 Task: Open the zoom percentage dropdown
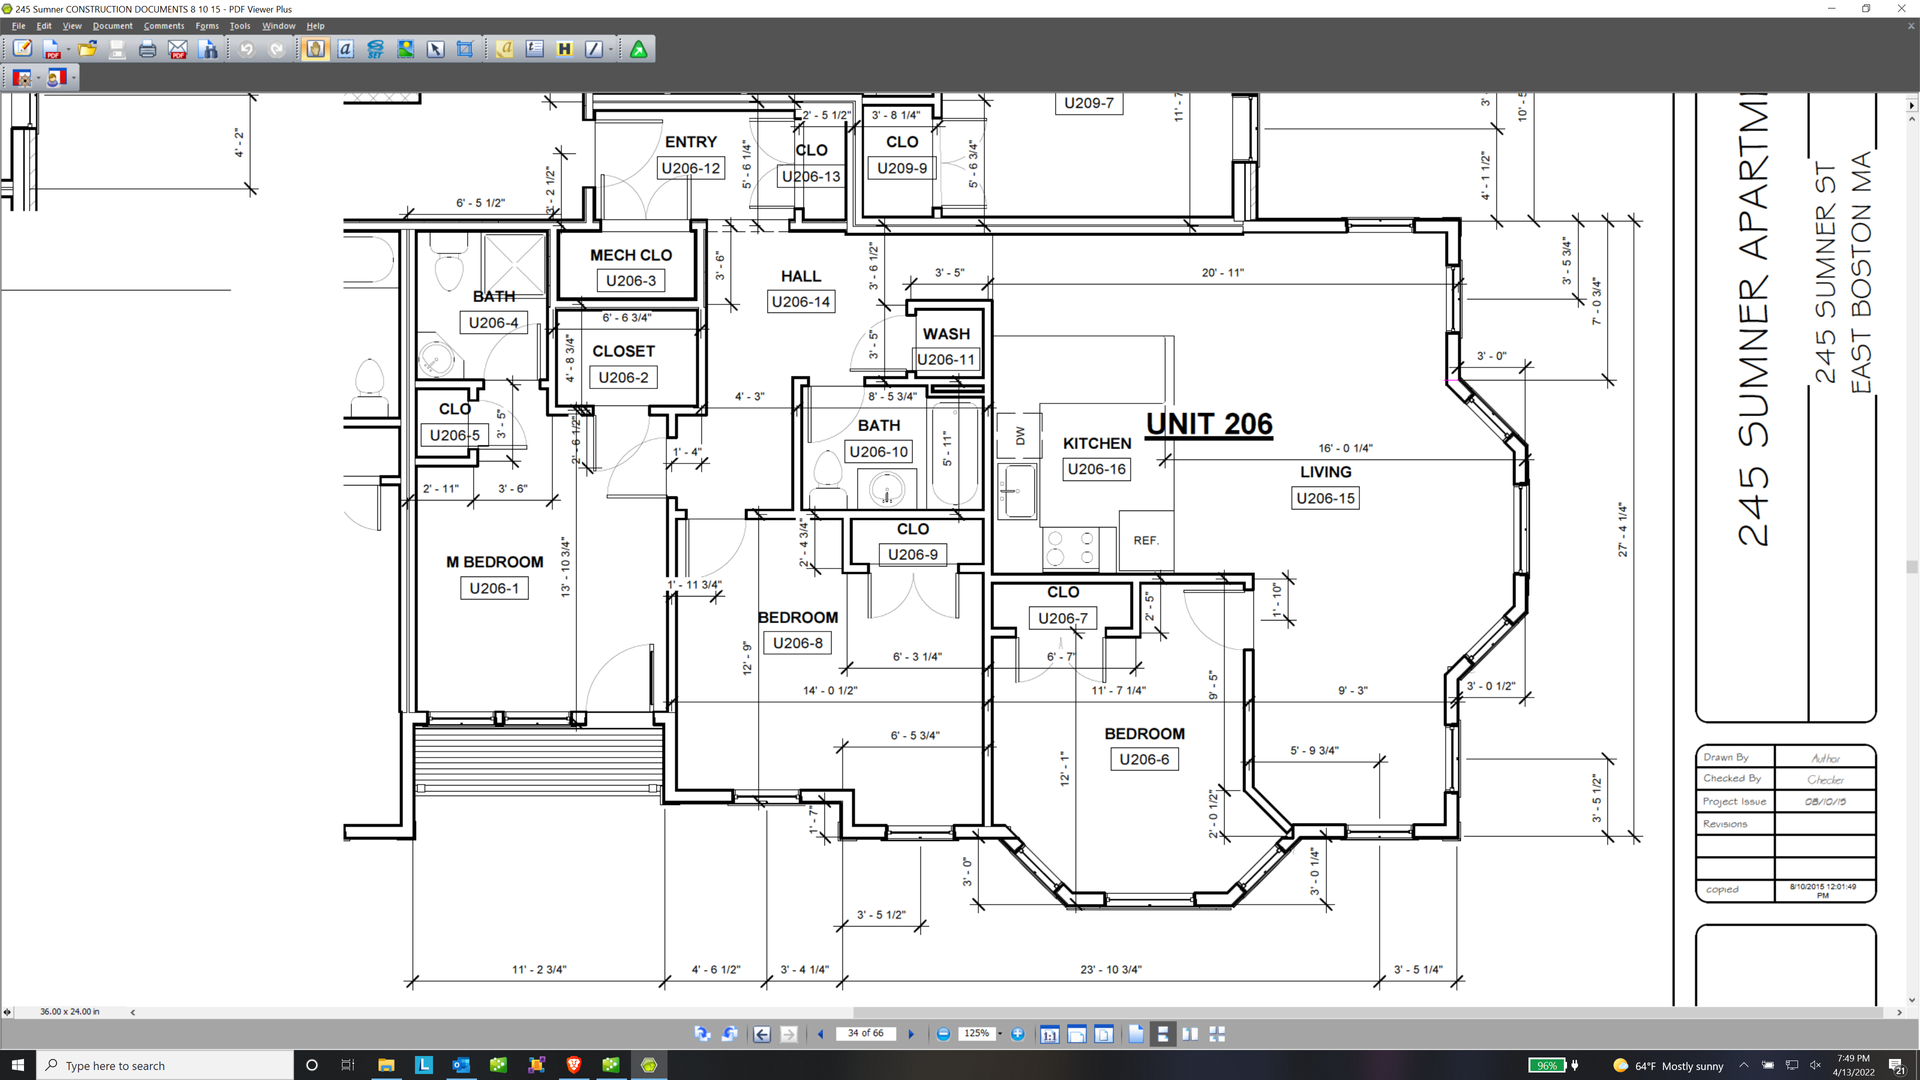tap(999, 1034)
